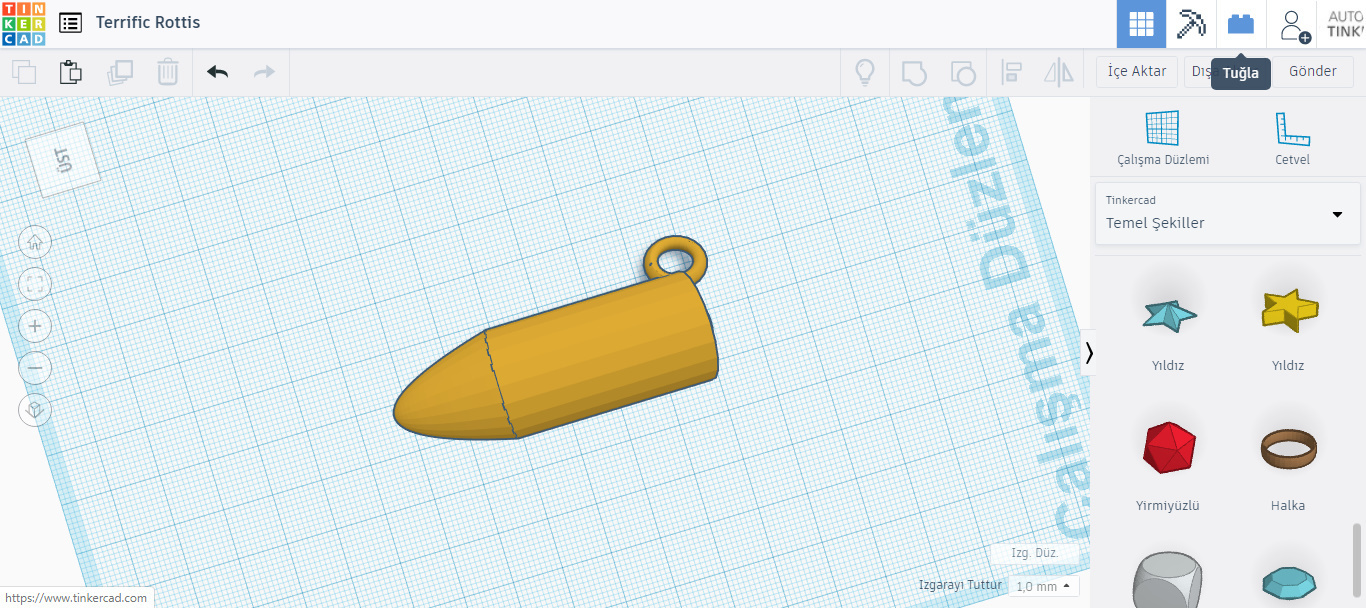Image resolution: width=1366 pixels, height=608 pixels.
Task: Click the Home view icon beside the canvas
Action: pyautogui.click(x=35, y=242)
